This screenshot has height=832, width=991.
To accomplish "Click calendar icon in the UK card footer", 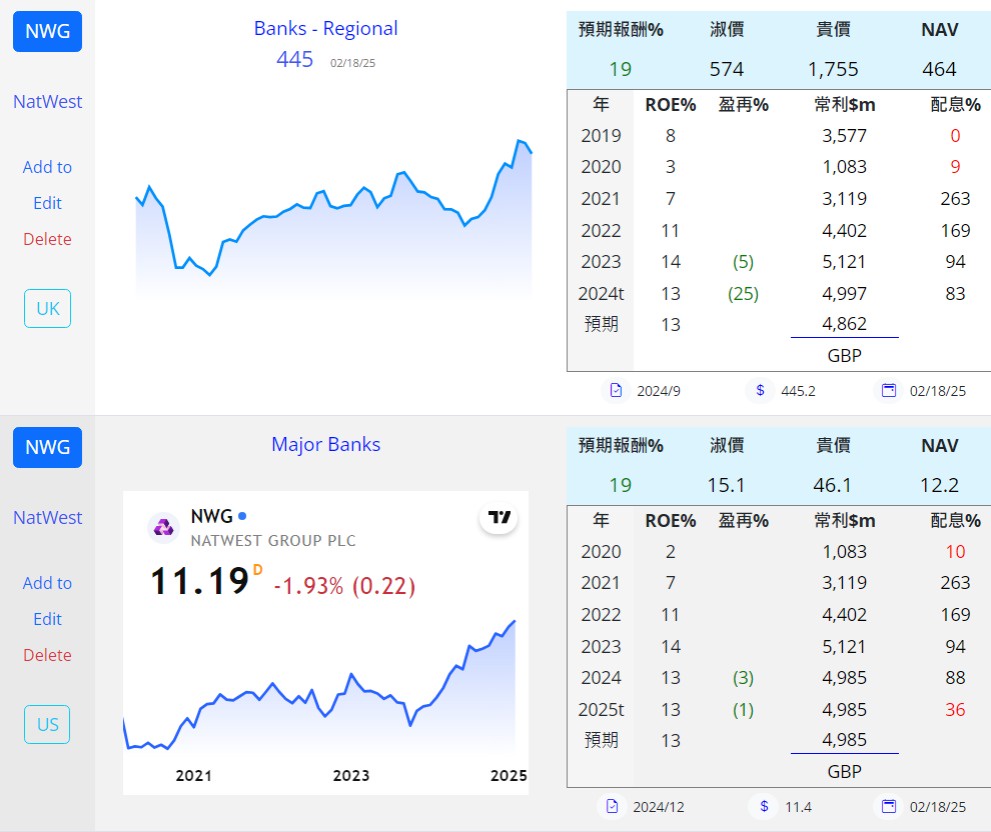I will (889, 391).
